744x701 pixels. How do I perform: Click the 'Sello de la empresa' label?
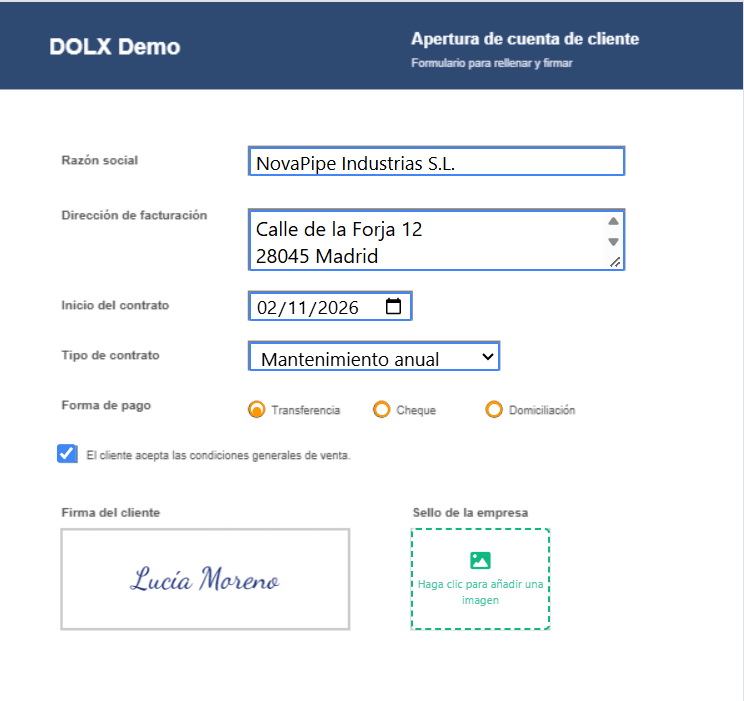click(x=470, y=513)
